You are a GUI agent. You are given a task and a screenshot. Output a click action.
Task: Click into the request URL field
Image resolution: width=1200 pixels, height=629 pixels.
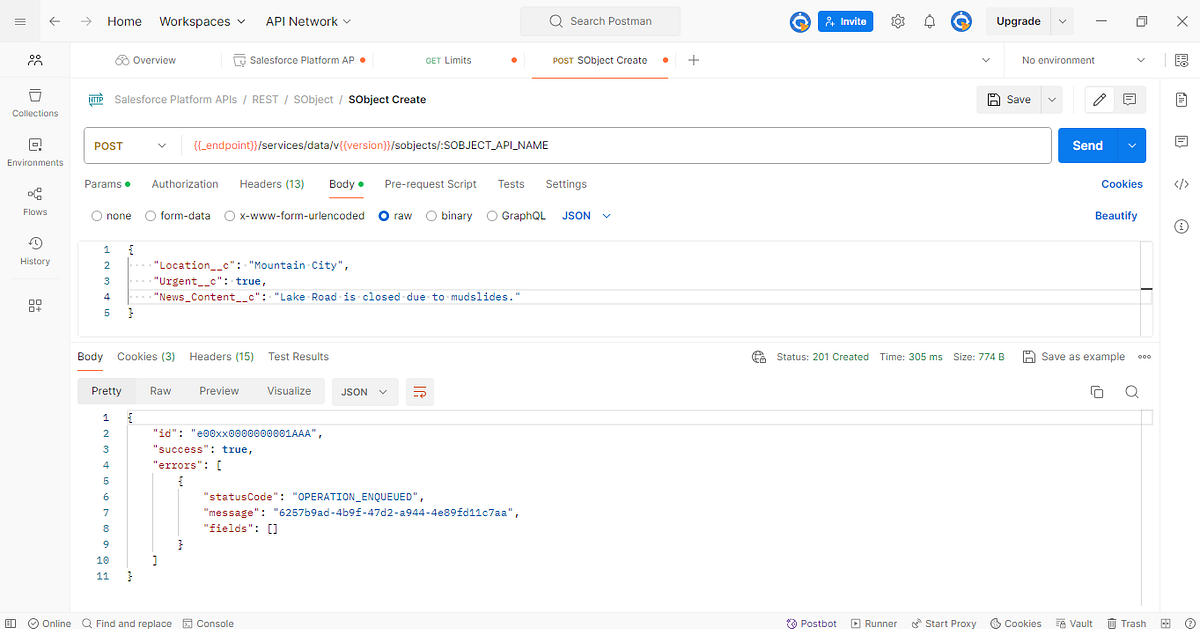(x=615, y=145)
